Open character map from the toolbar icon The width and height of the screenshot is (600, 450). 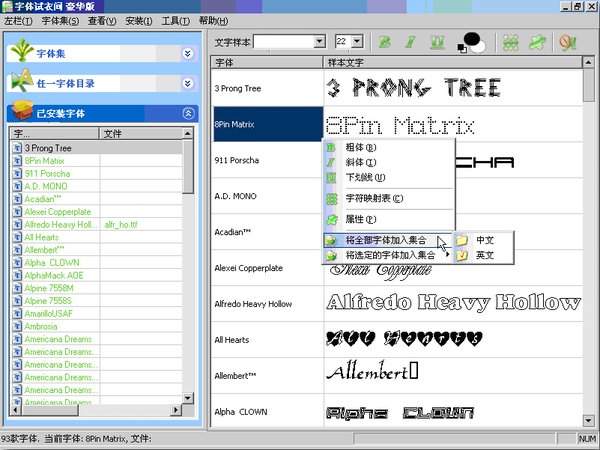click(510, 42)
